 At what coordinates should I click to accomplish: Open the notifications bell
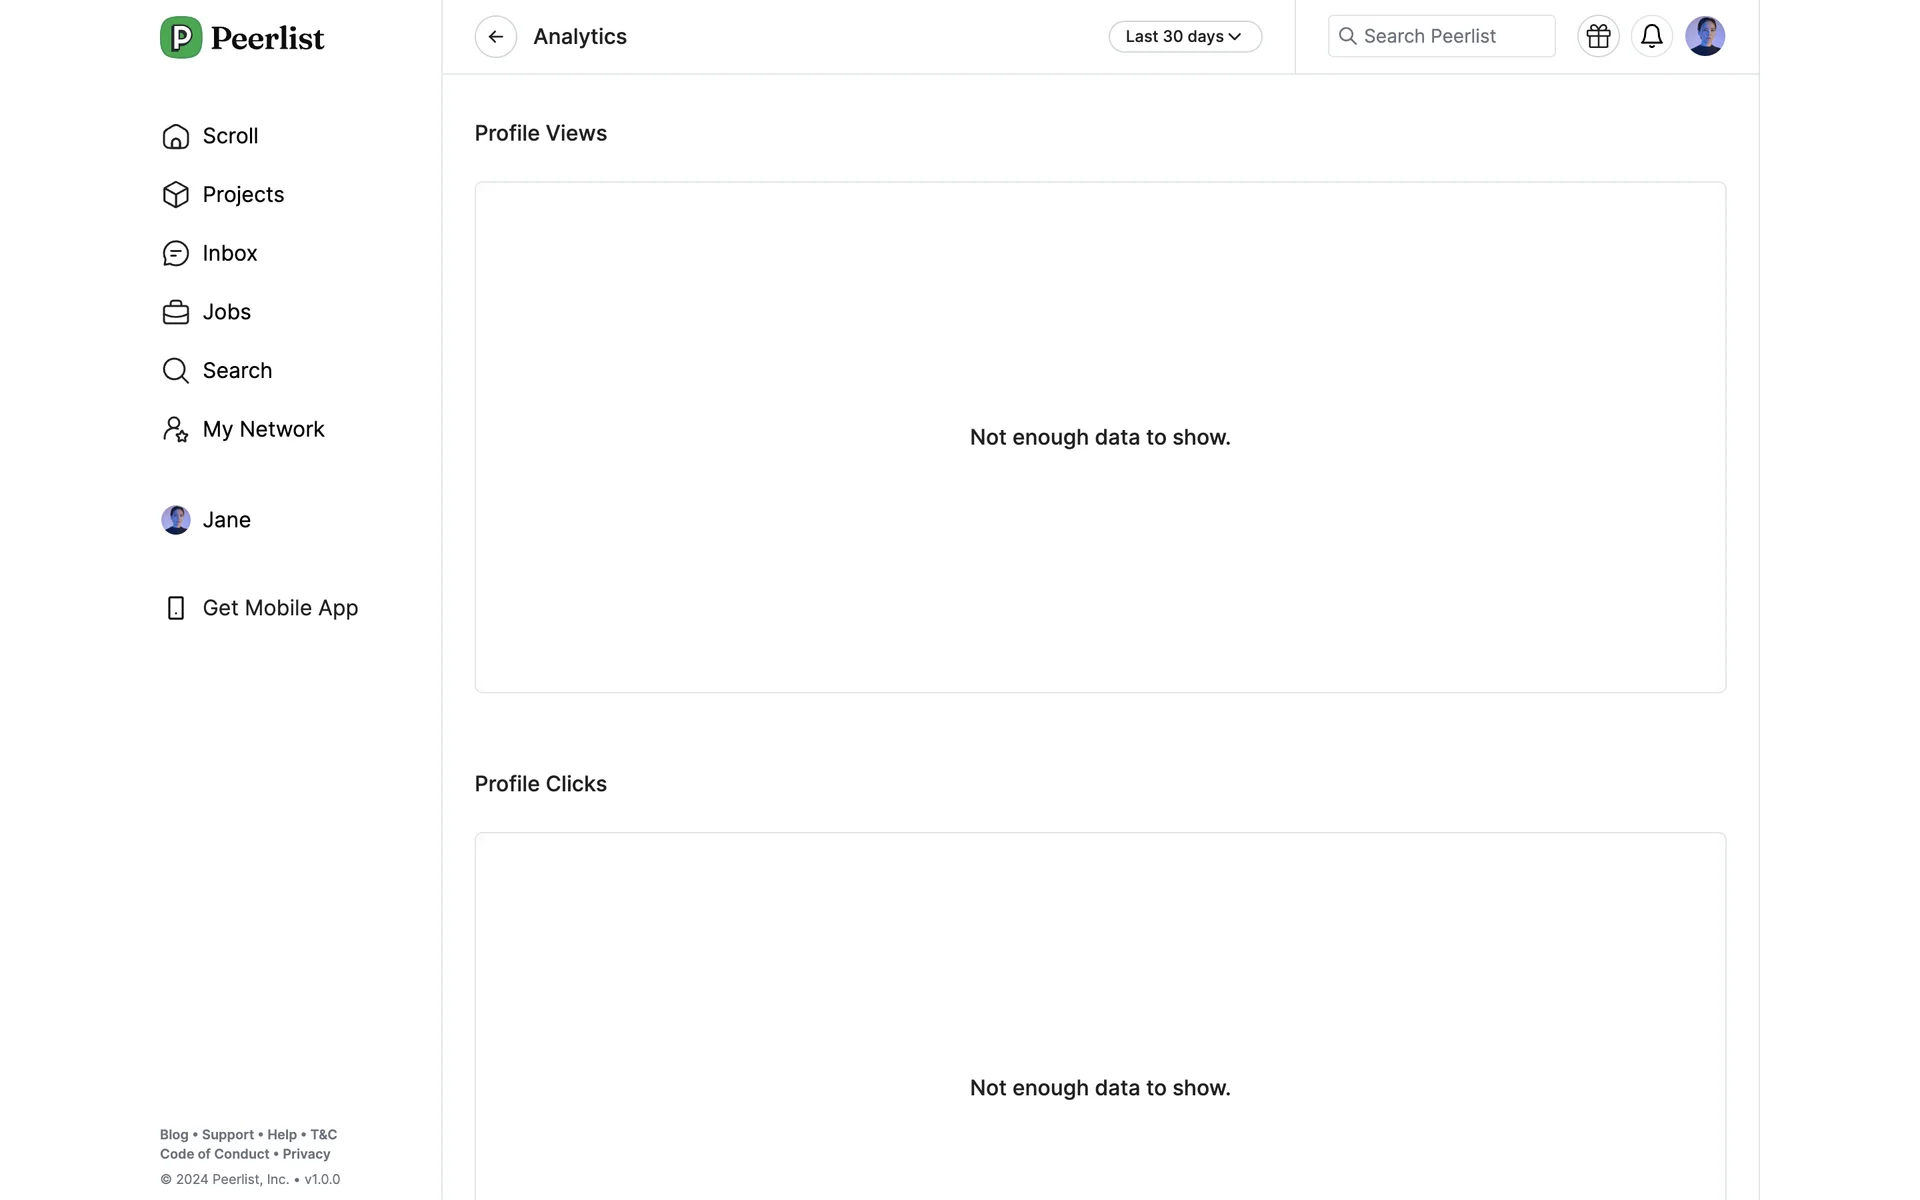1651,37
